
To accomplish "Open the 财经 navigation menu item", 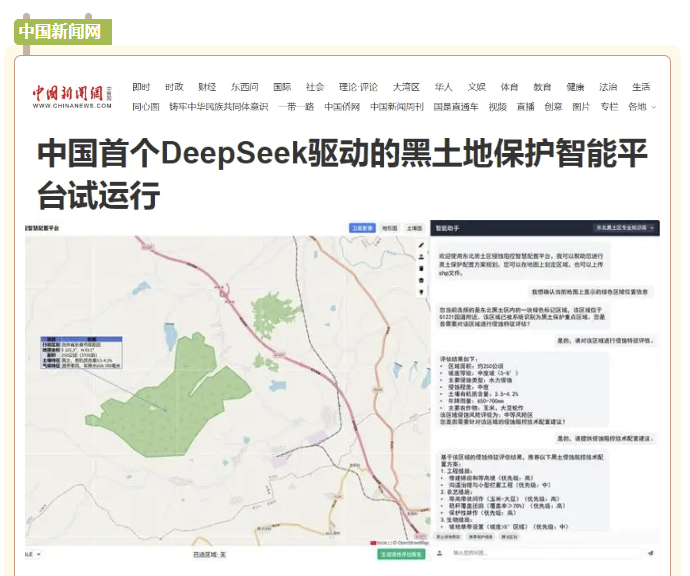I will point(207,87).
